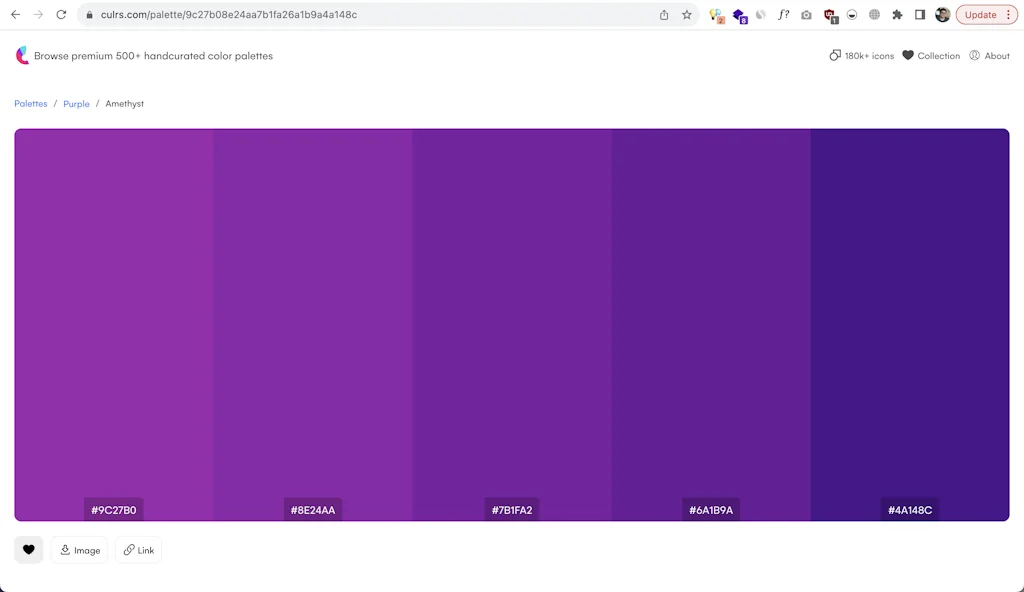Open Collection via the heart icon
Viewport: 1024px width, 592px height.
click(x=908, y=55)
